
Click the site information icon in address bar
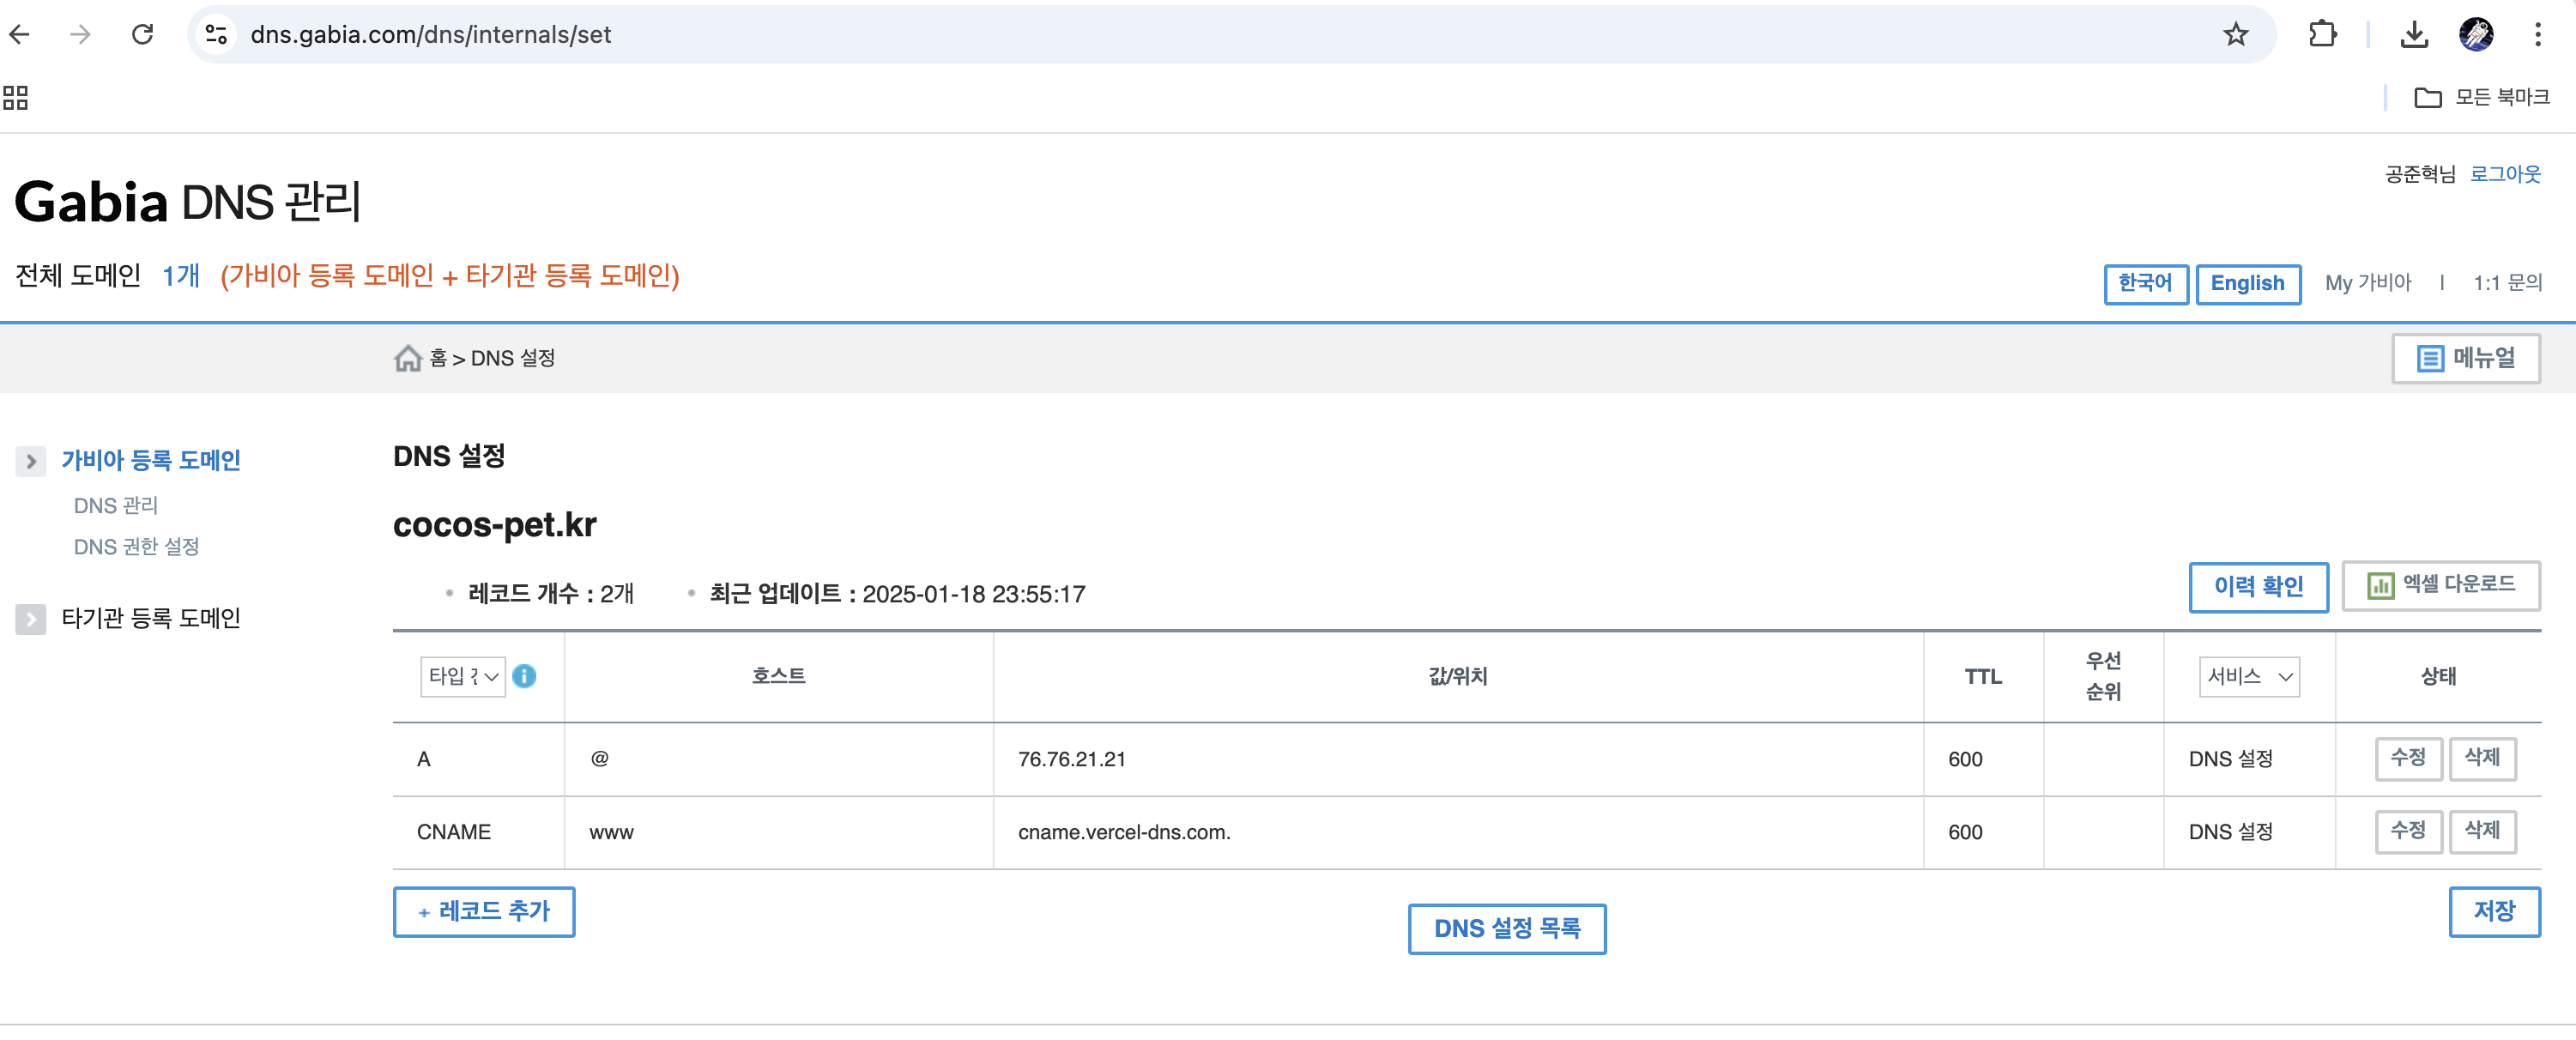pos(216,35)
